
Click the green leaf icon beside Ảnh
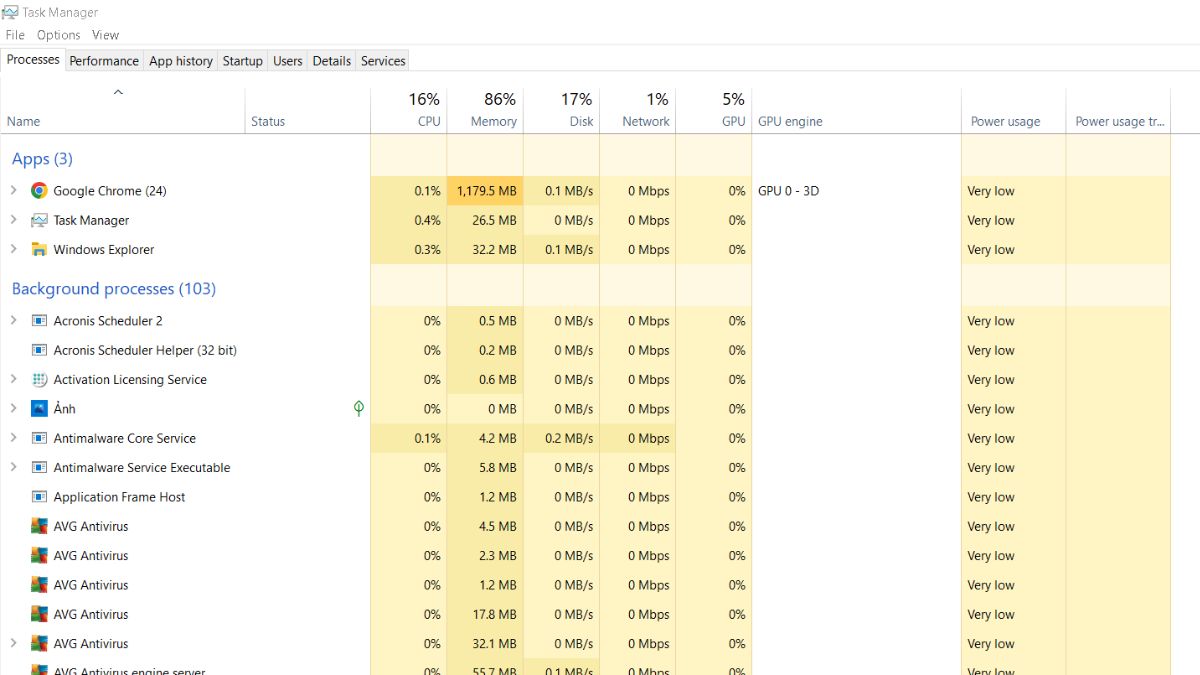[358, 408]
